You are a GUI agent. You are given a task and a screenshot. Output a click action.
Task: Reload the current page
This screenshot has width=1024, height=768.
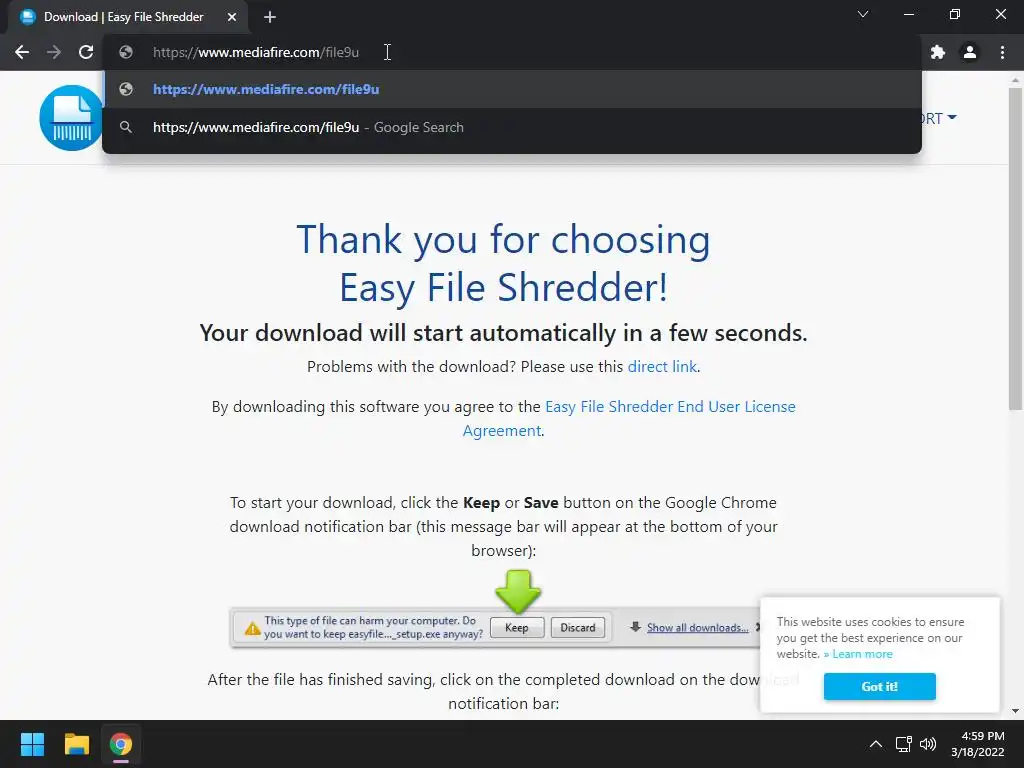pyautogui.click(x=86, y=52)
